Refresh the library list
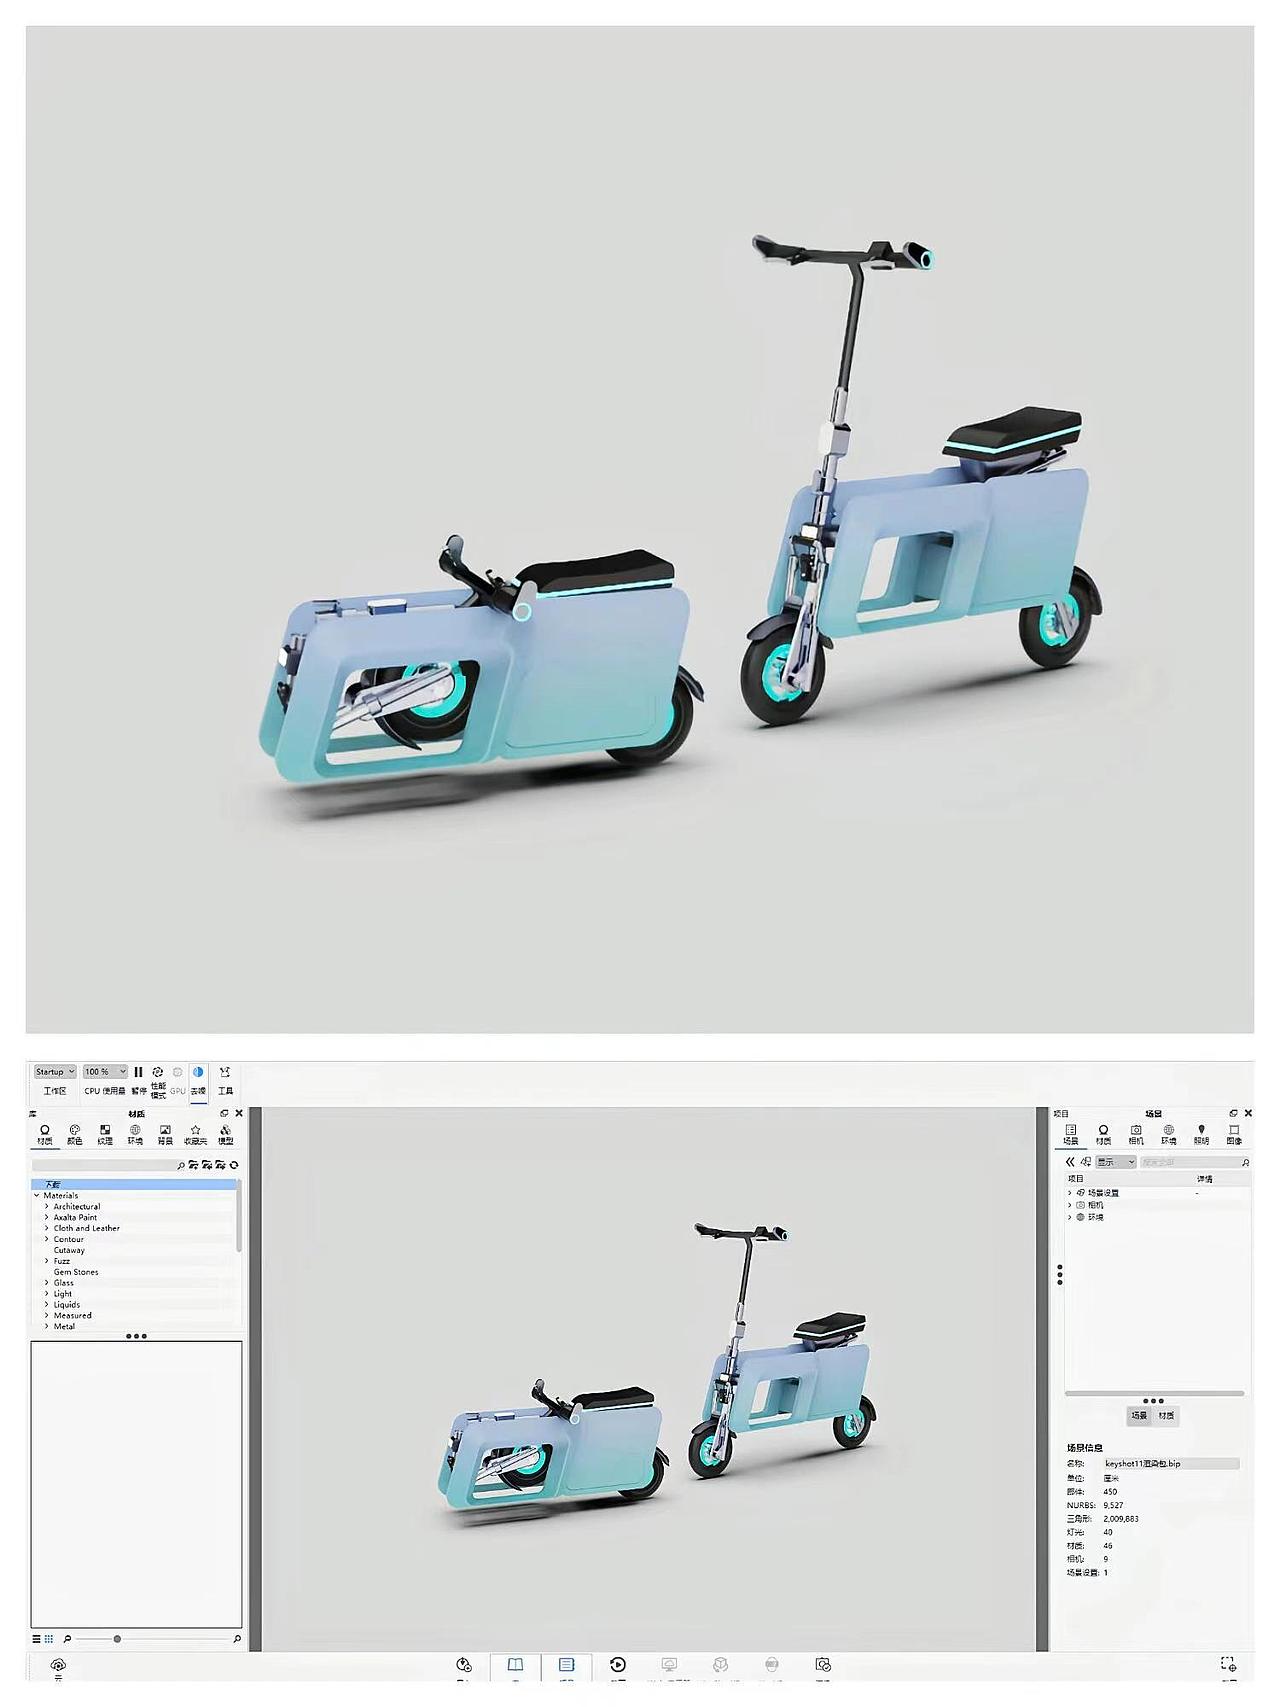The image size is (1280, 1707). click(234, 1165)
